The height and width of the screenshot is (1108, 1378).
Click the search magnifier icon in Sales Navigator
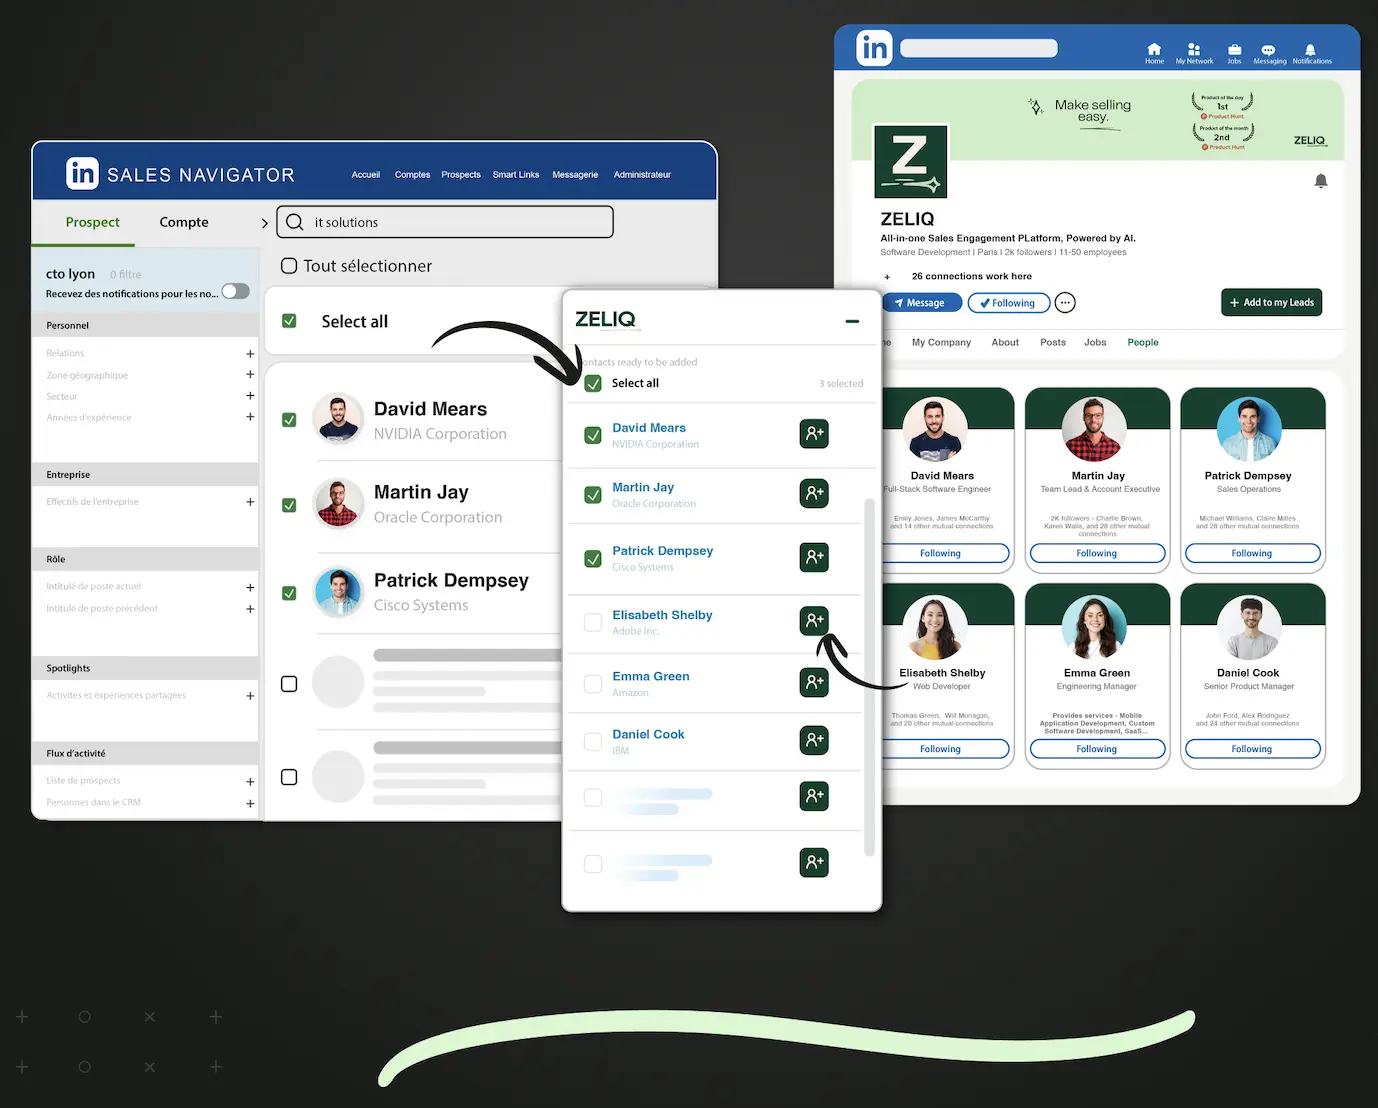tap(295, 222)
